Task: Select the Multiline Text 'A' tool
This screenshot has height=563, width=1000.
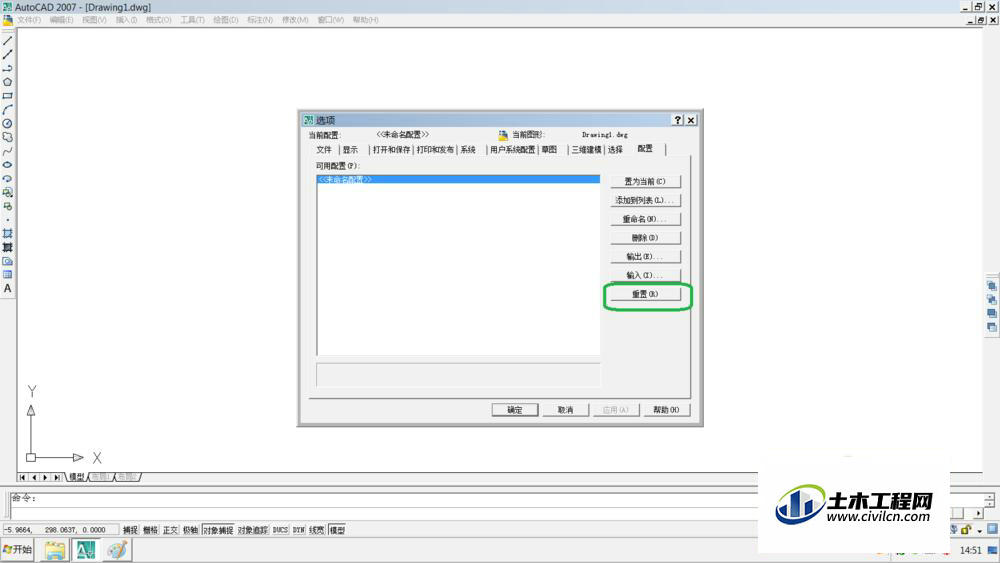Action: click(x=8, y=288)
